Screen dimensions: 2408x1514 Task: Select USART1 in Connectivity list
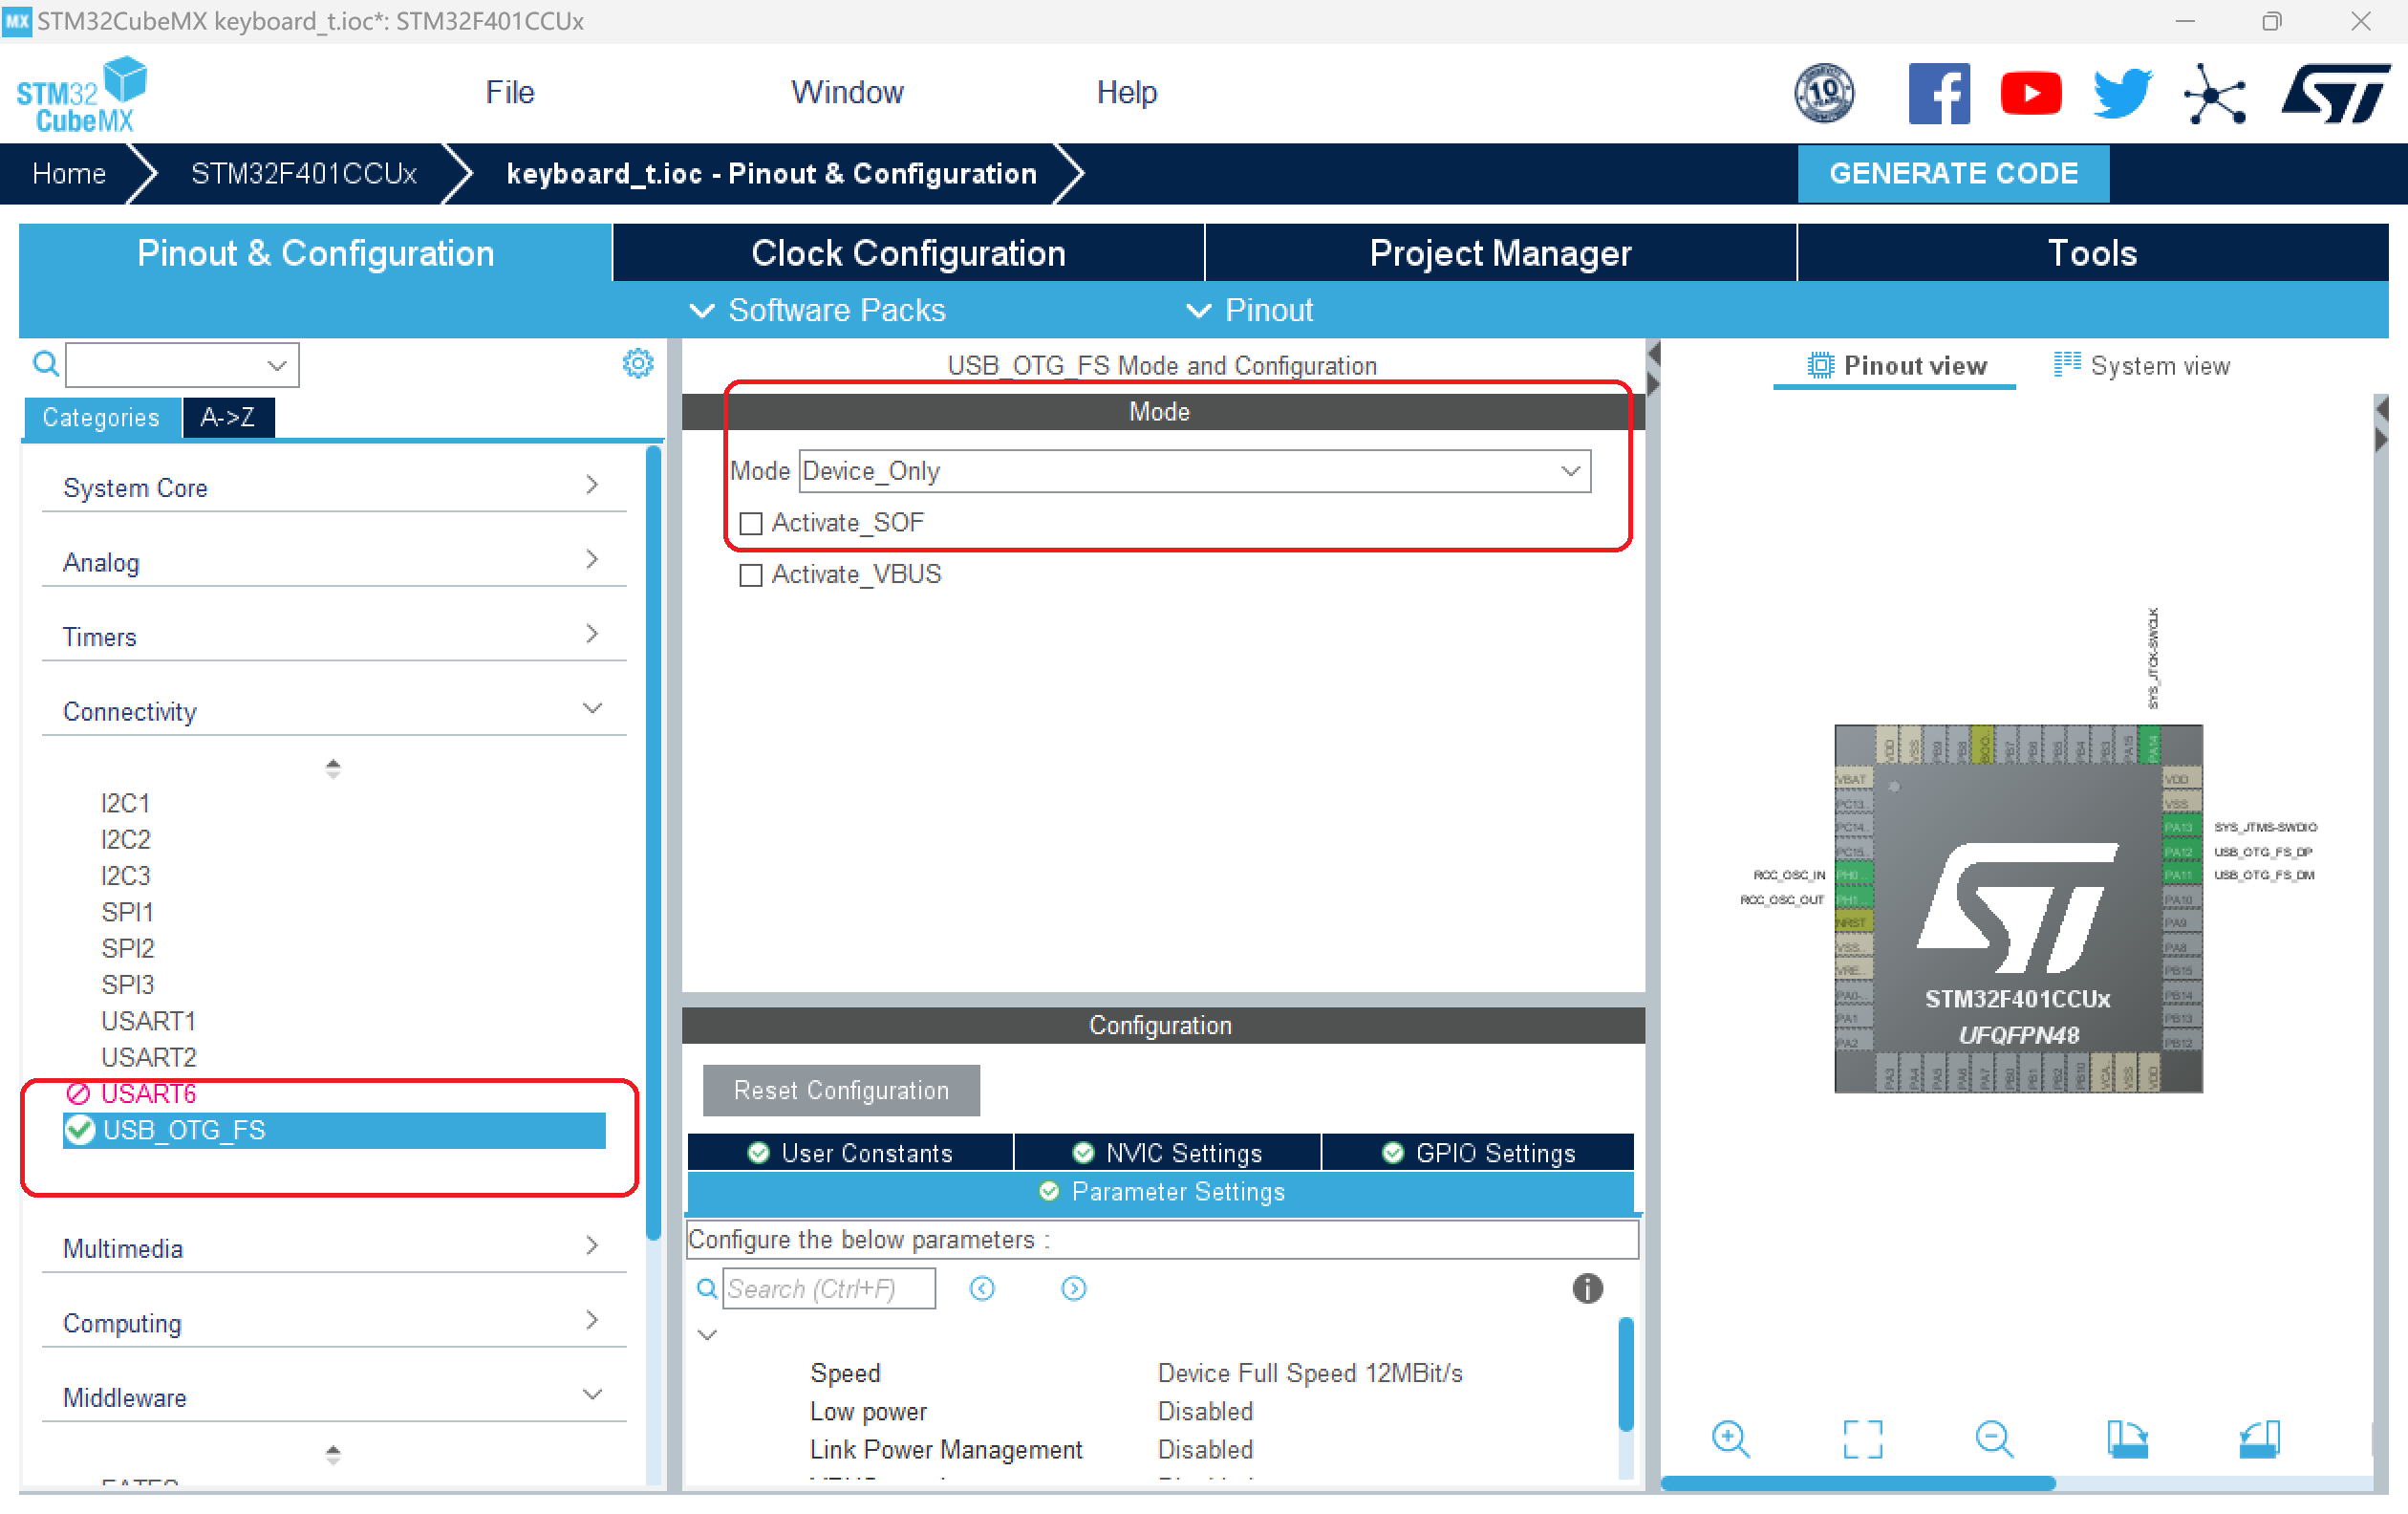tap(148, 1021)
